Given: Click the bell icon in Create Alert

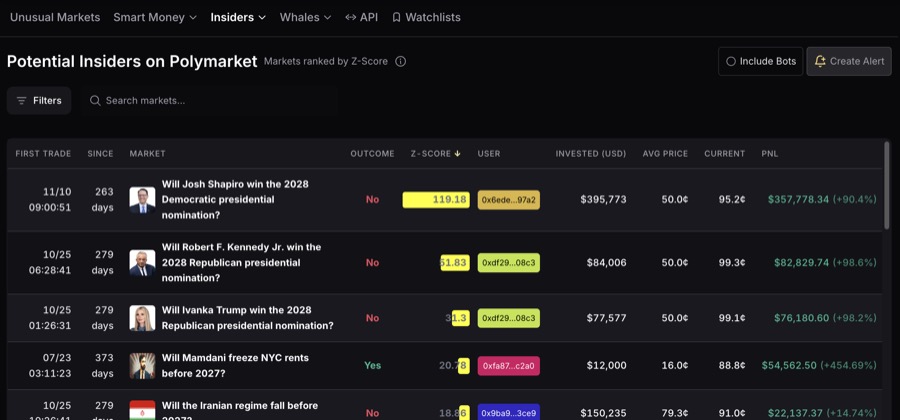Looking at the screenshot, I should [x=820, y=61].
